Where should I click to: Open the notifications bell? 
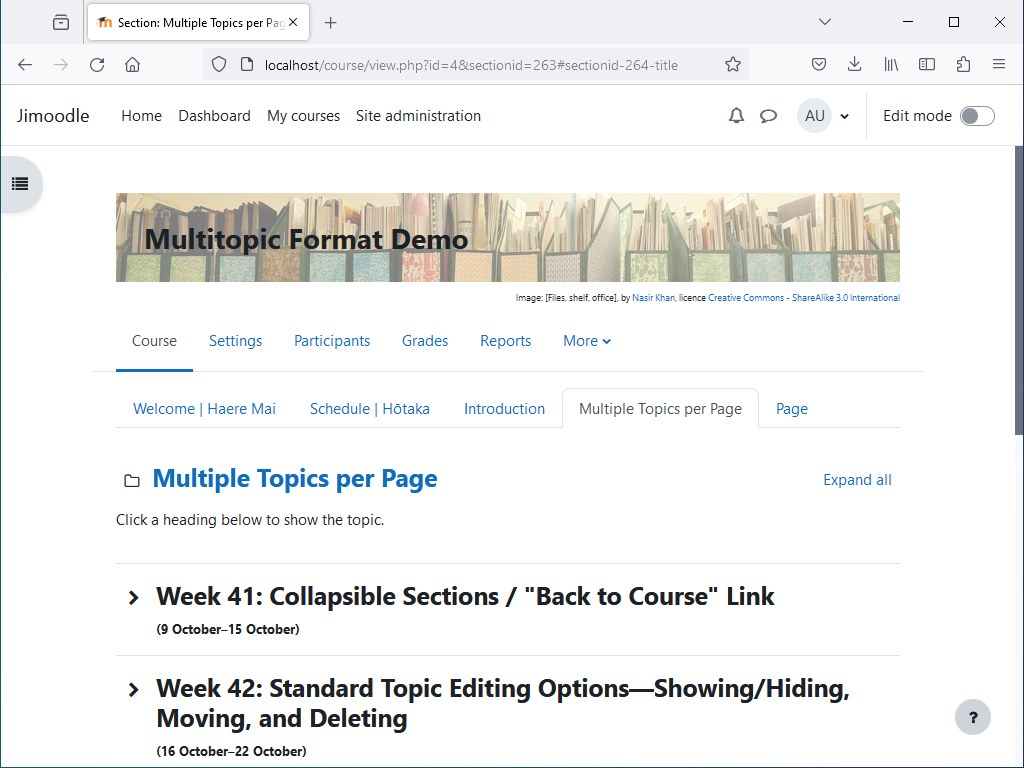pyautogui.click(x=736, y=116)
